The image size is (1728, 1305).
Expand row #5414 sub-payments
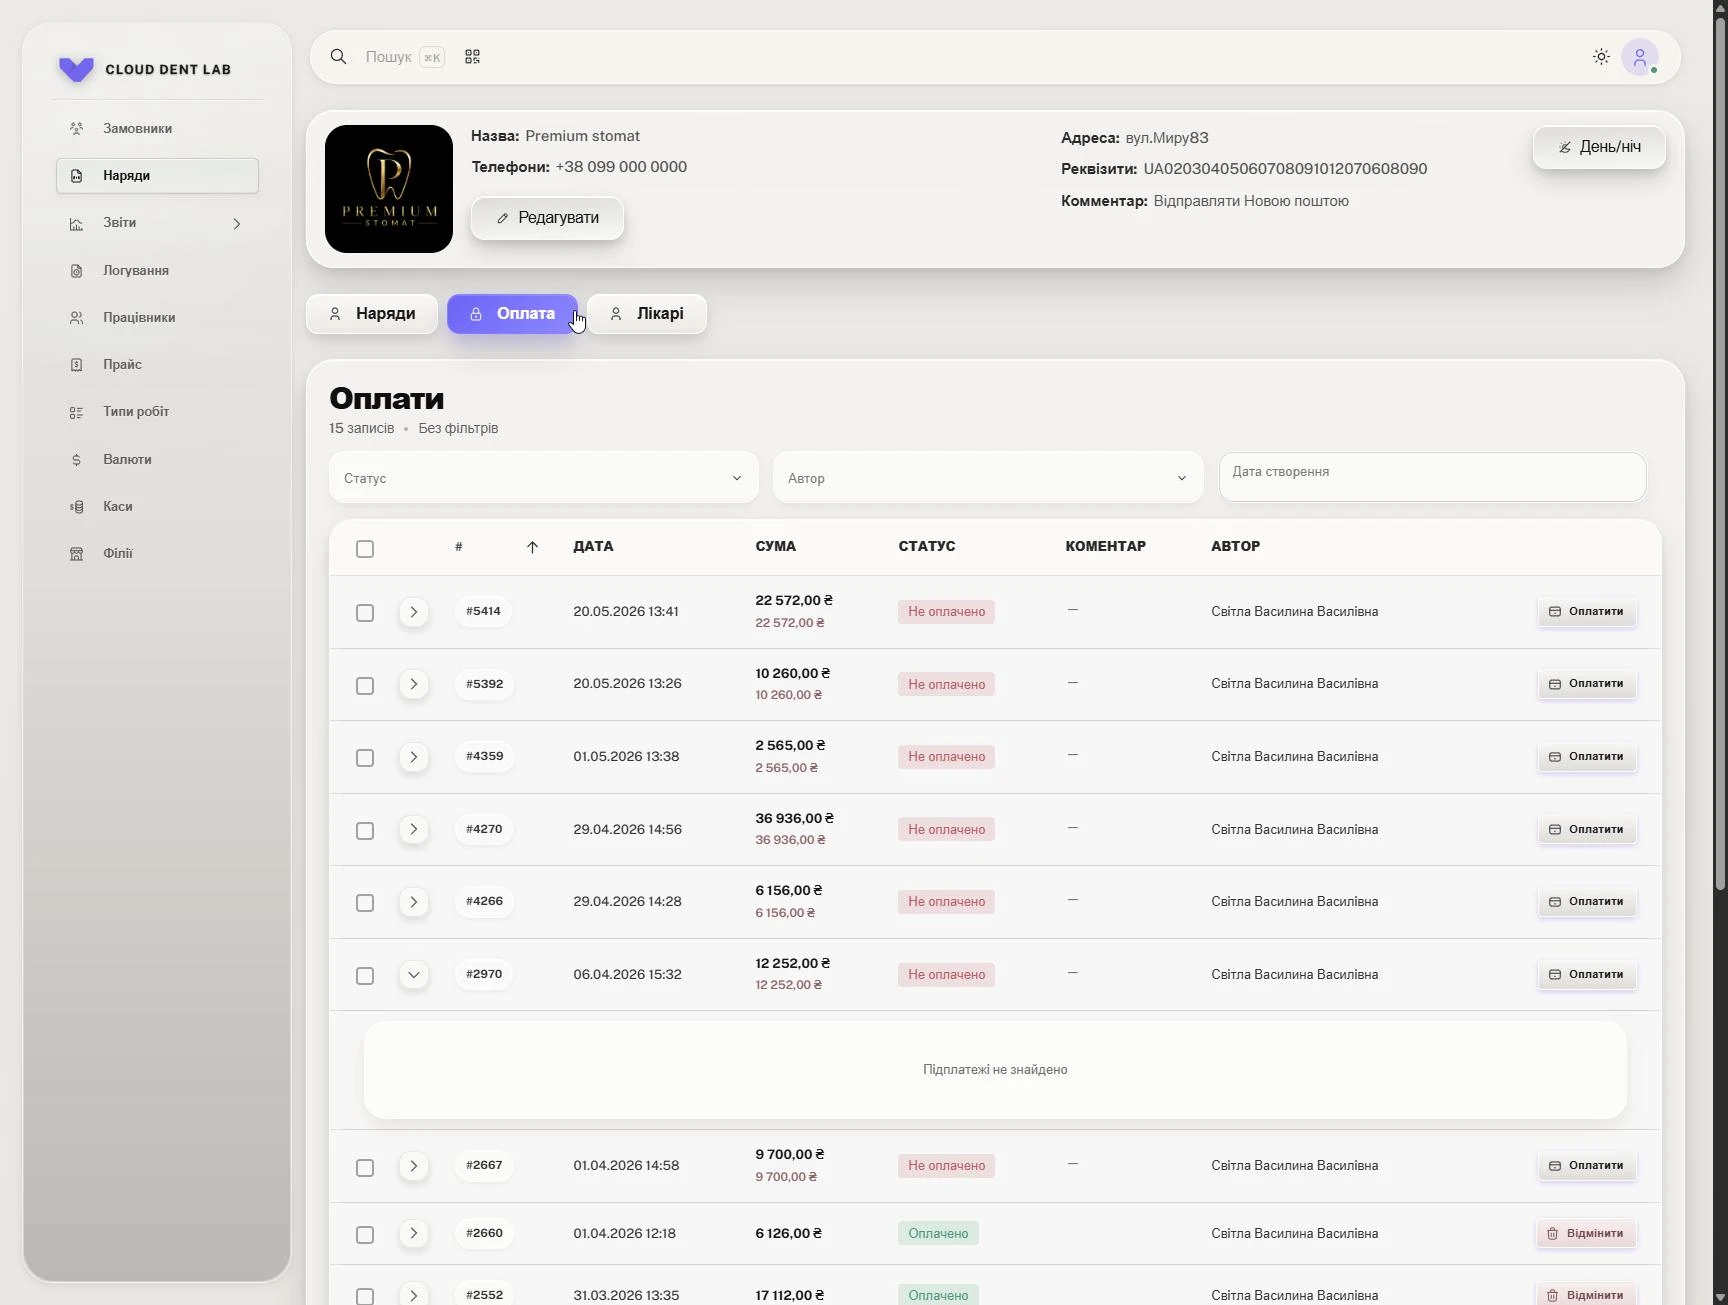[413, 612]
